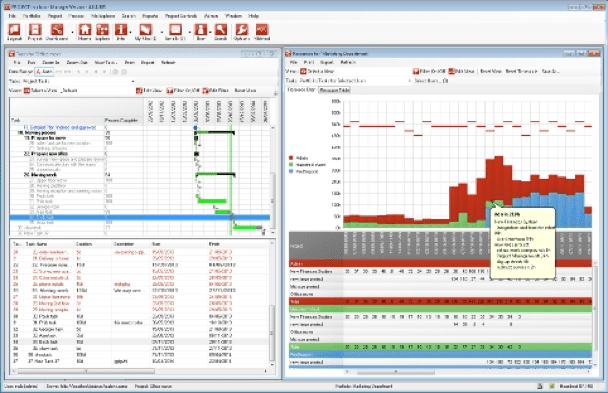Toggle Filter On/Off in Gantt window
Image resolution: width=608 pixels, height=393 pixels.
point(183,90)
